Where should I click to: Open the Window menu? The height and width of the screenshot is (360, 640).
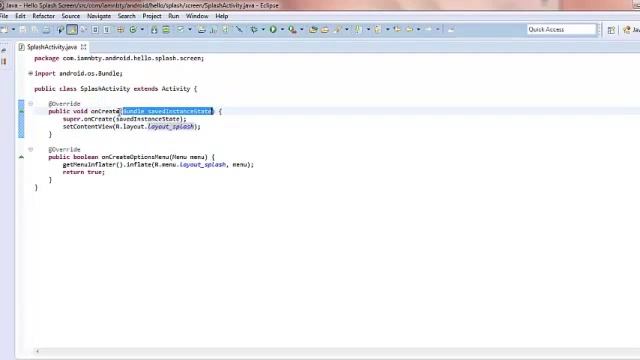point(197,16)
